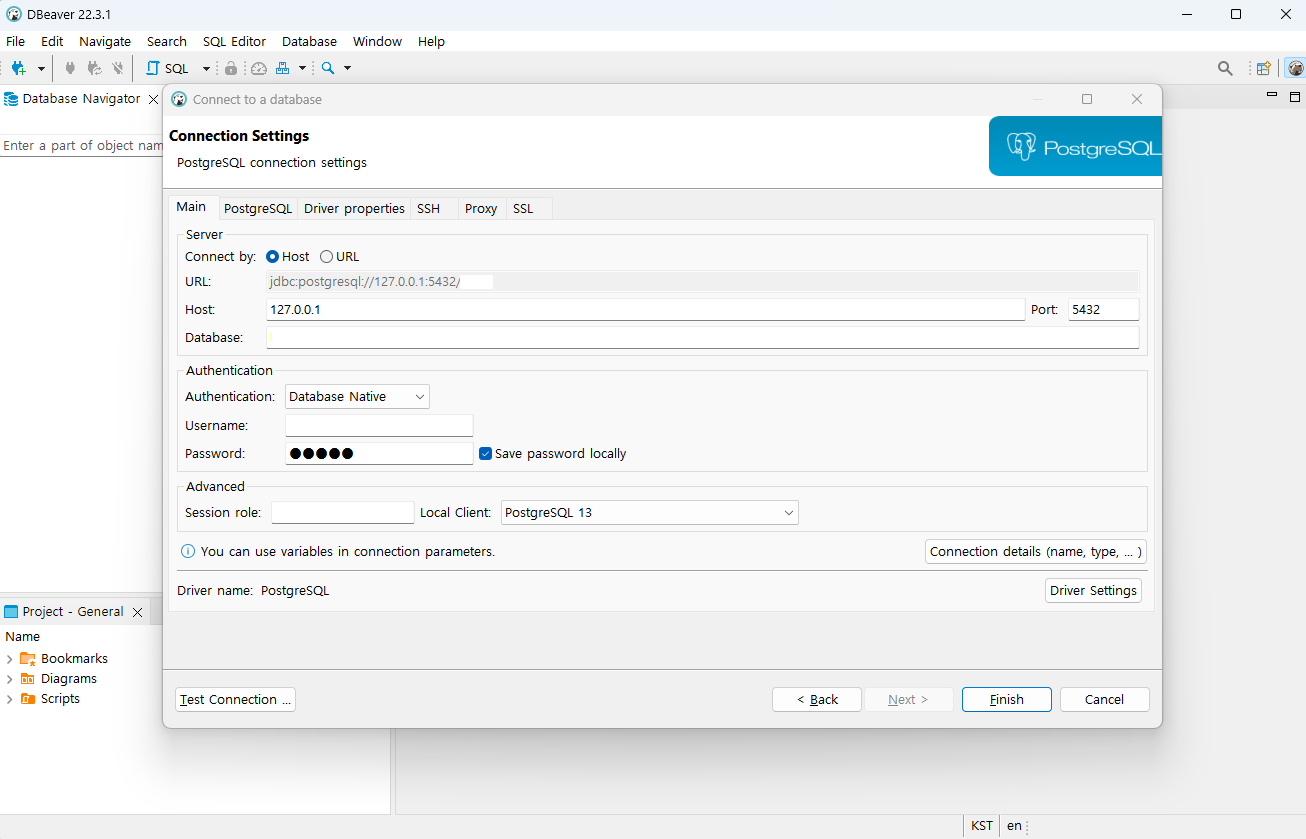The width and height of the screenshot is (1306, 839).
Task: Click the Open Perspective icon
Action: (x=1264, y=68)
